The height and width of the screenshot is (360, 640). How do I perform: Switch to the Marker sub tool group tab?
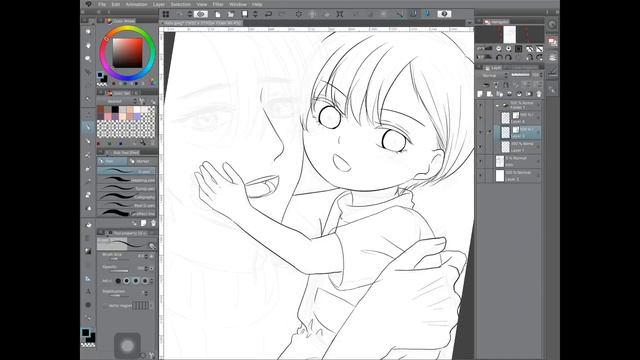(x=141, y=161)
